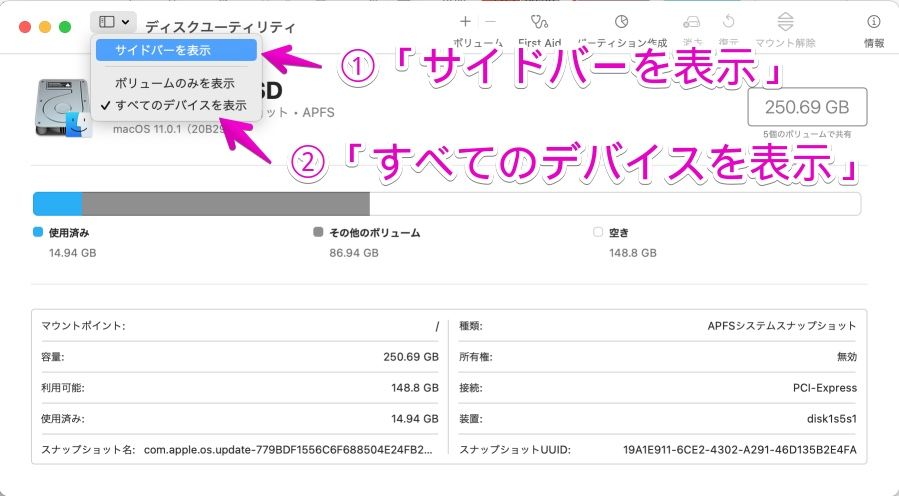The image size is (899, 496).
Task: Click '250.69 GB' in the 容量 row
Action: pos(411,357)
